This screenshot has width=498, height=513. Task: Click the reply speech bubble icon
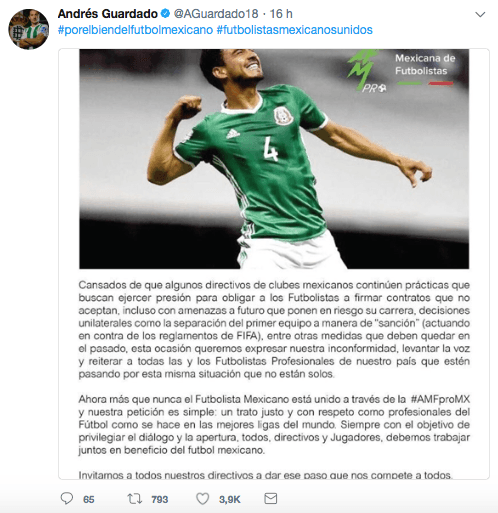(x=67, y=499)
